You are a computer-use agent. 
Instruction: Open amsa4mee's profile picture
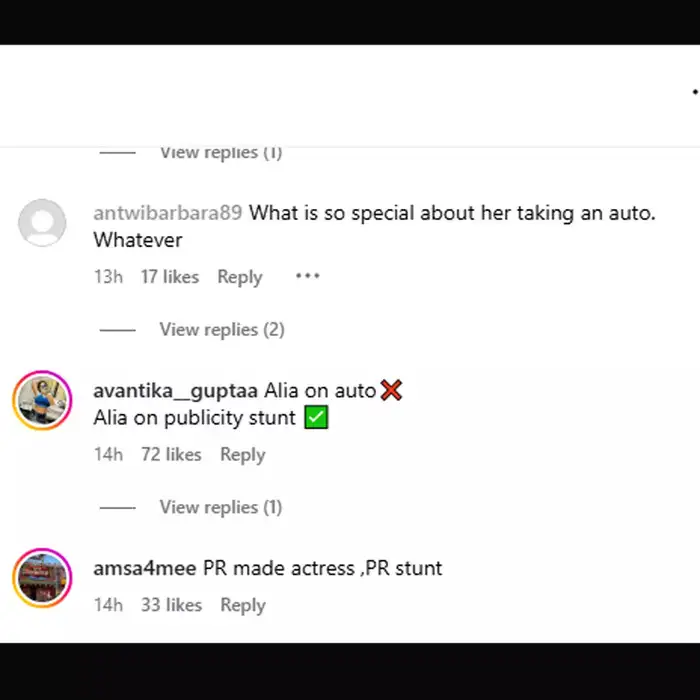[42, 577]
